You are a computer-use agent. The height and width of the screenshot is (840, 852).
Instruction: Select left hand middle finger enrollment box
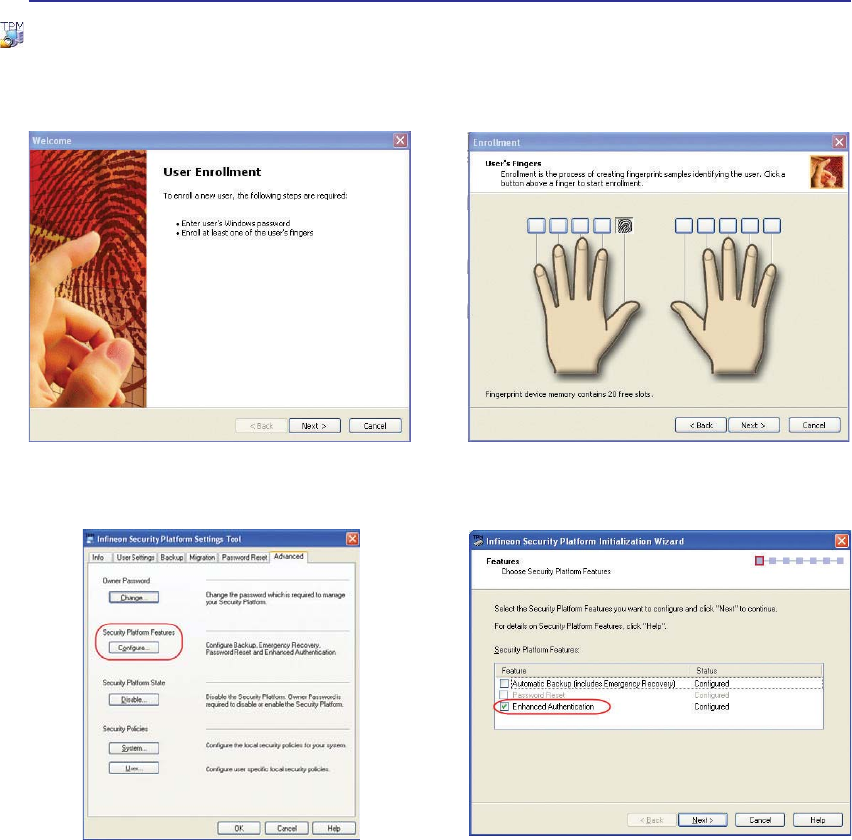pos(580,225)
